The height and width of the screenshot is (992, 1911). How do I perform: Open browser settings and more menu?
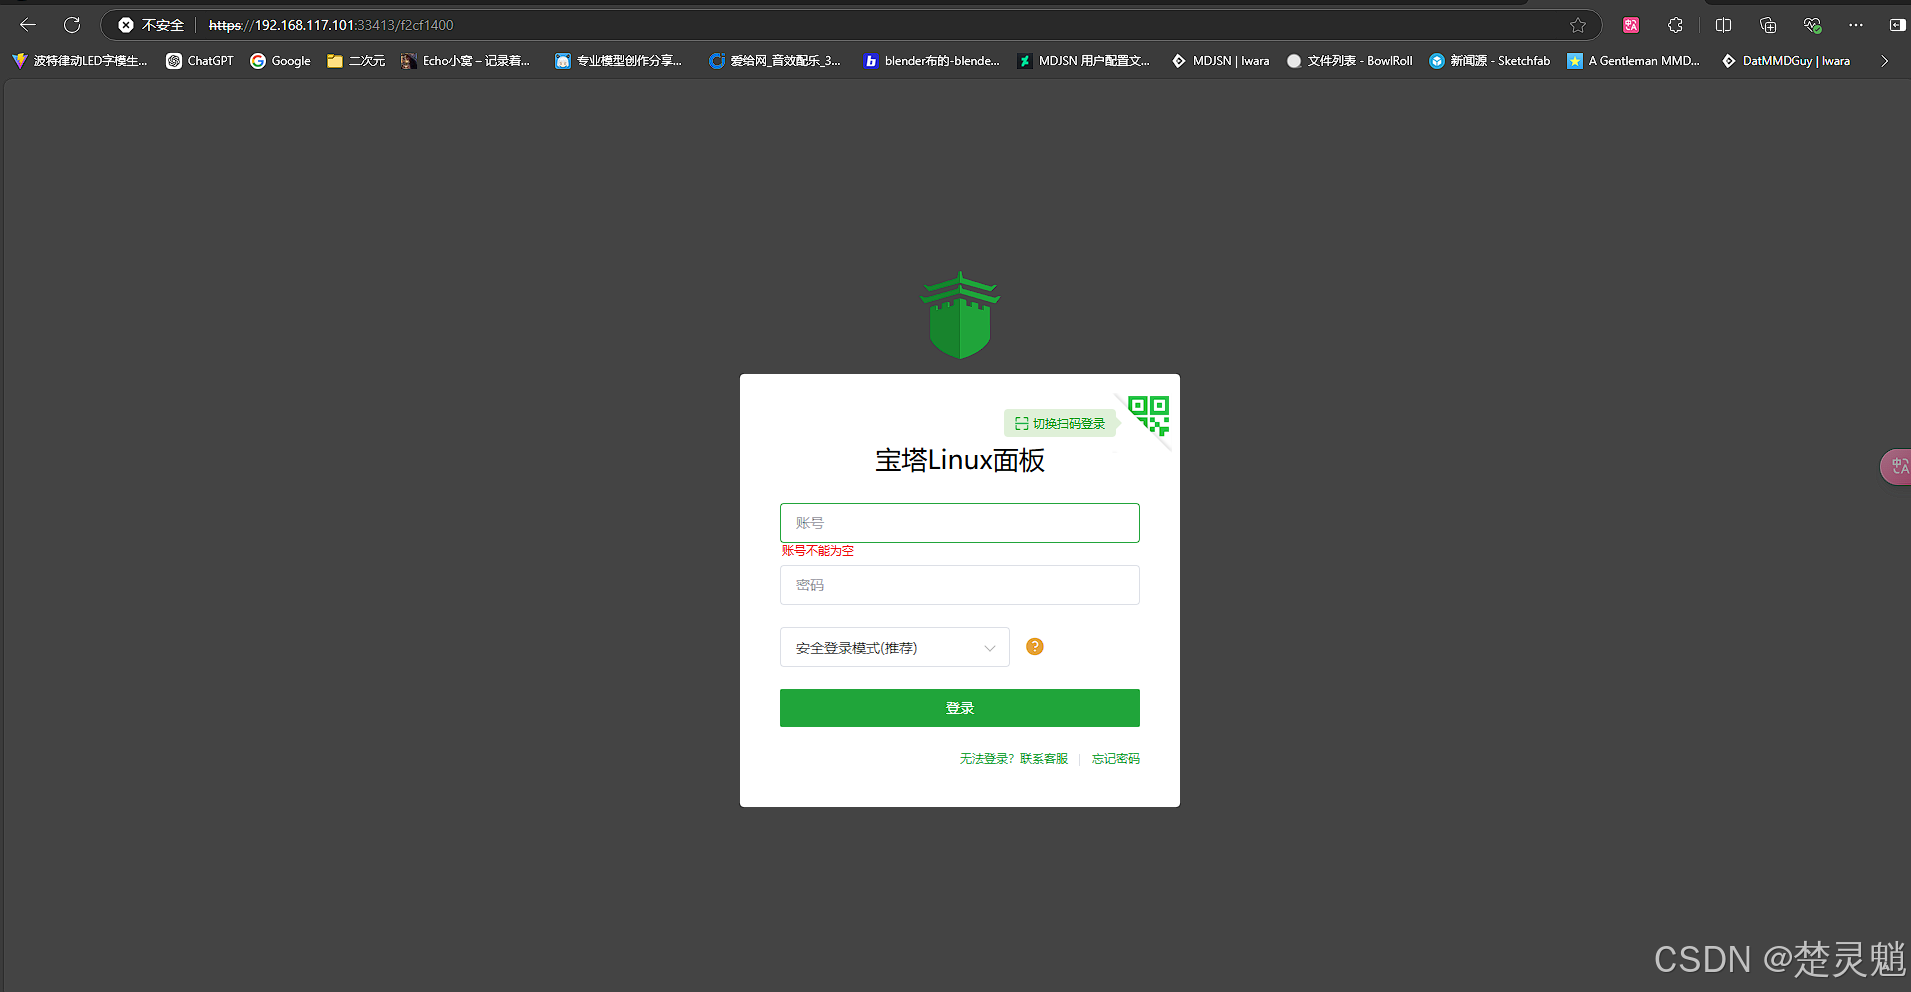pyautogui.click(x=1856, y=25)
